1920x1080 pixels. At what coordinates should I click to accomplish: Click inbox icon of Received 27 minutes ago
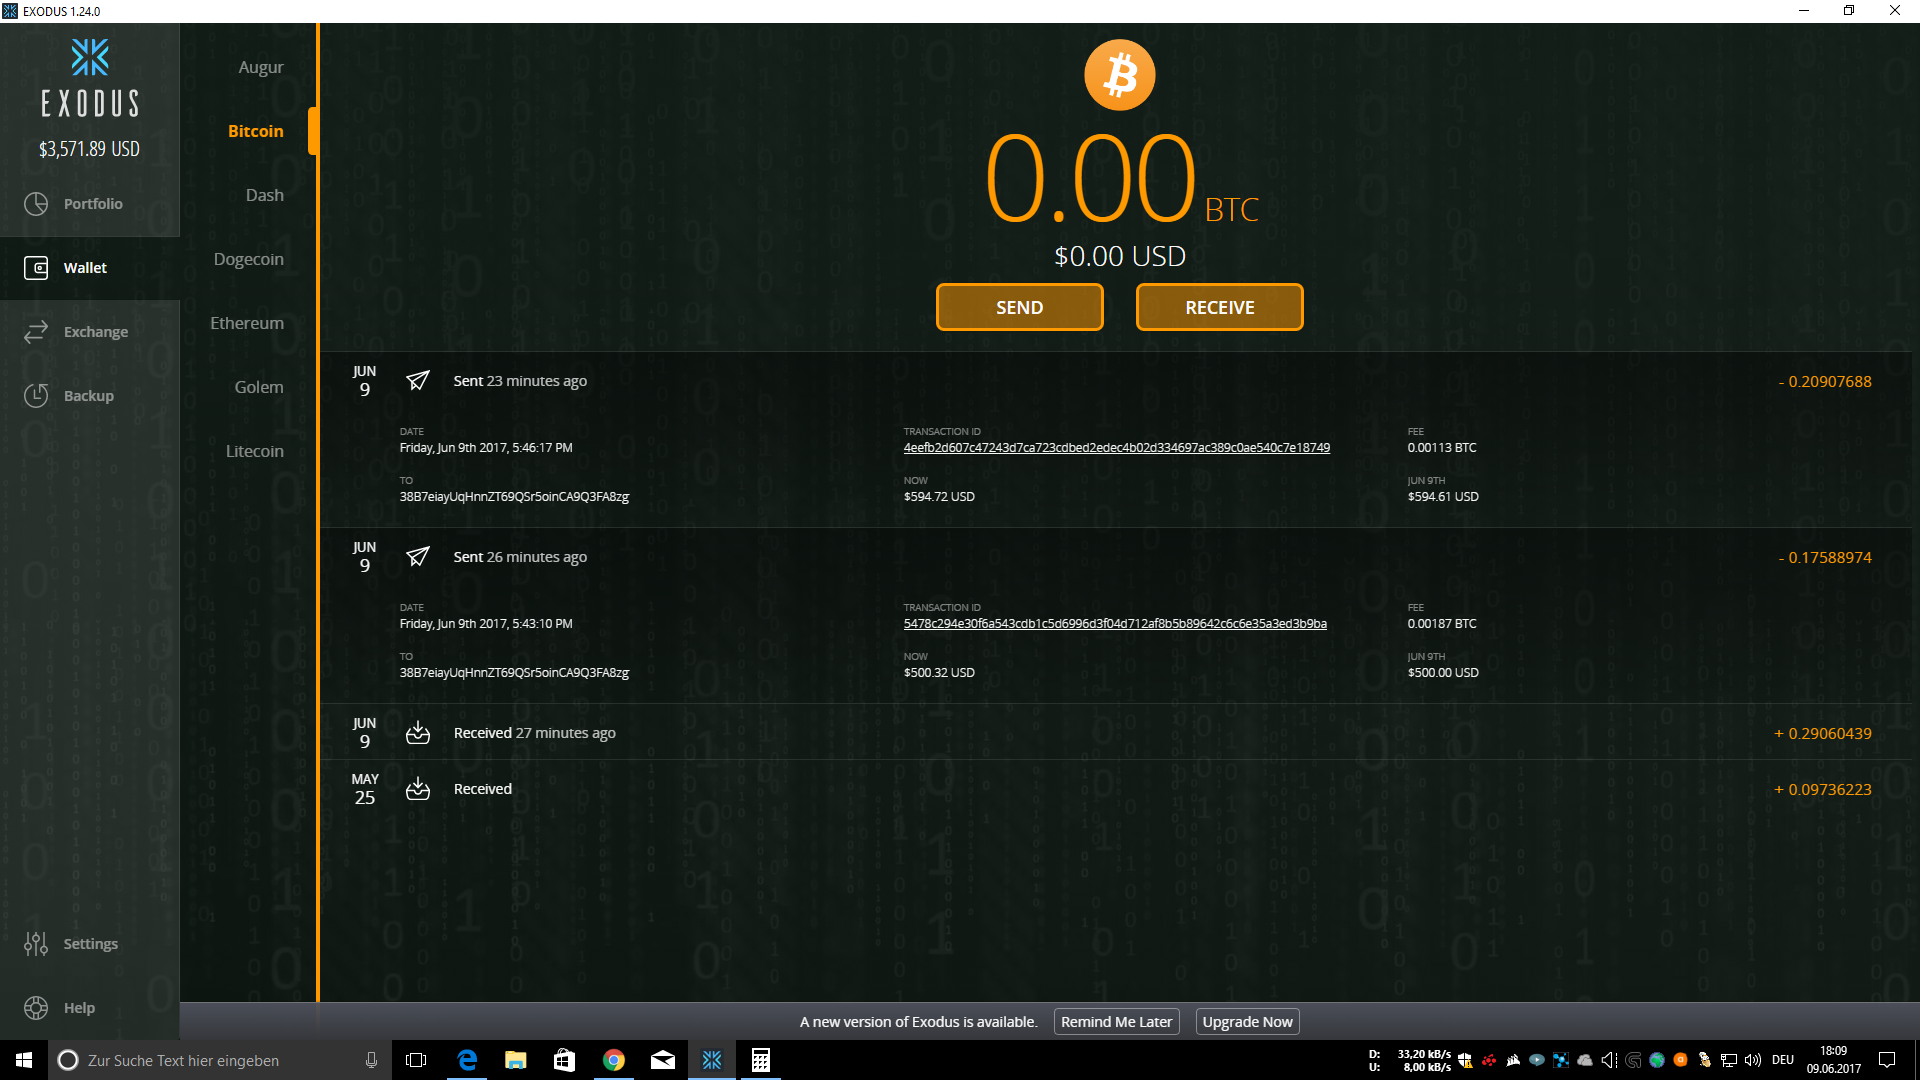click(418, 733)
